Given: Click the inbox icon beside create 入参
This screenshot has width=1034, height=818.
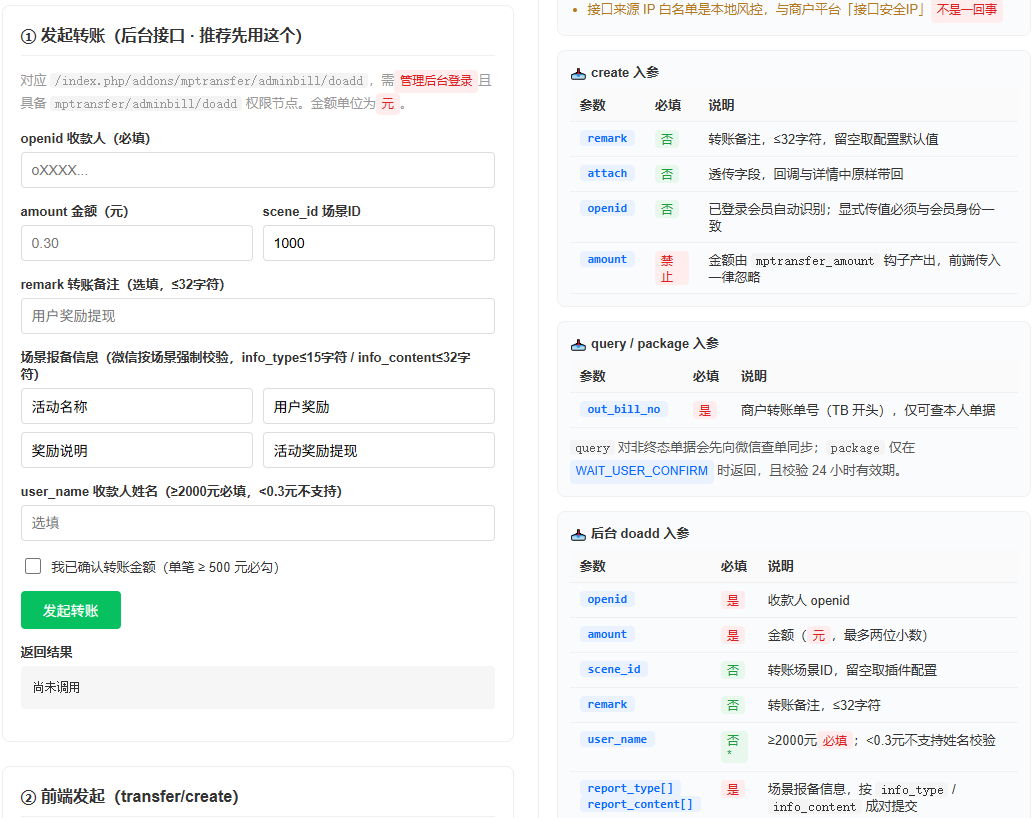Looking at the screenshot, I should [578, 73].
